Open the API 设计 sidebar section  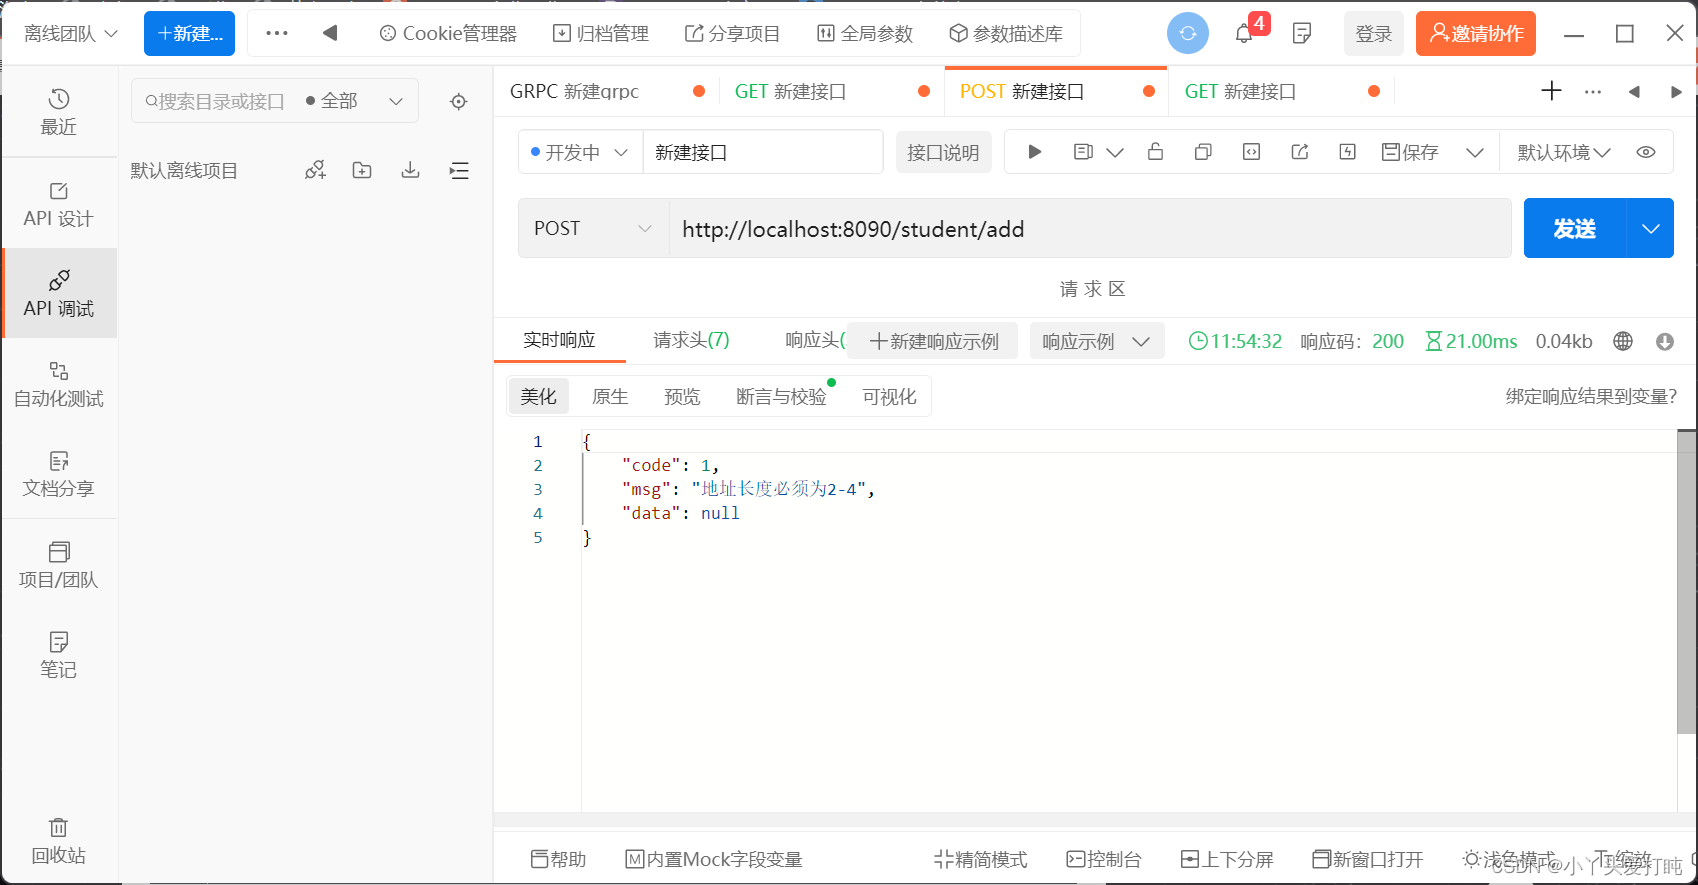click(x=59, y=204)
